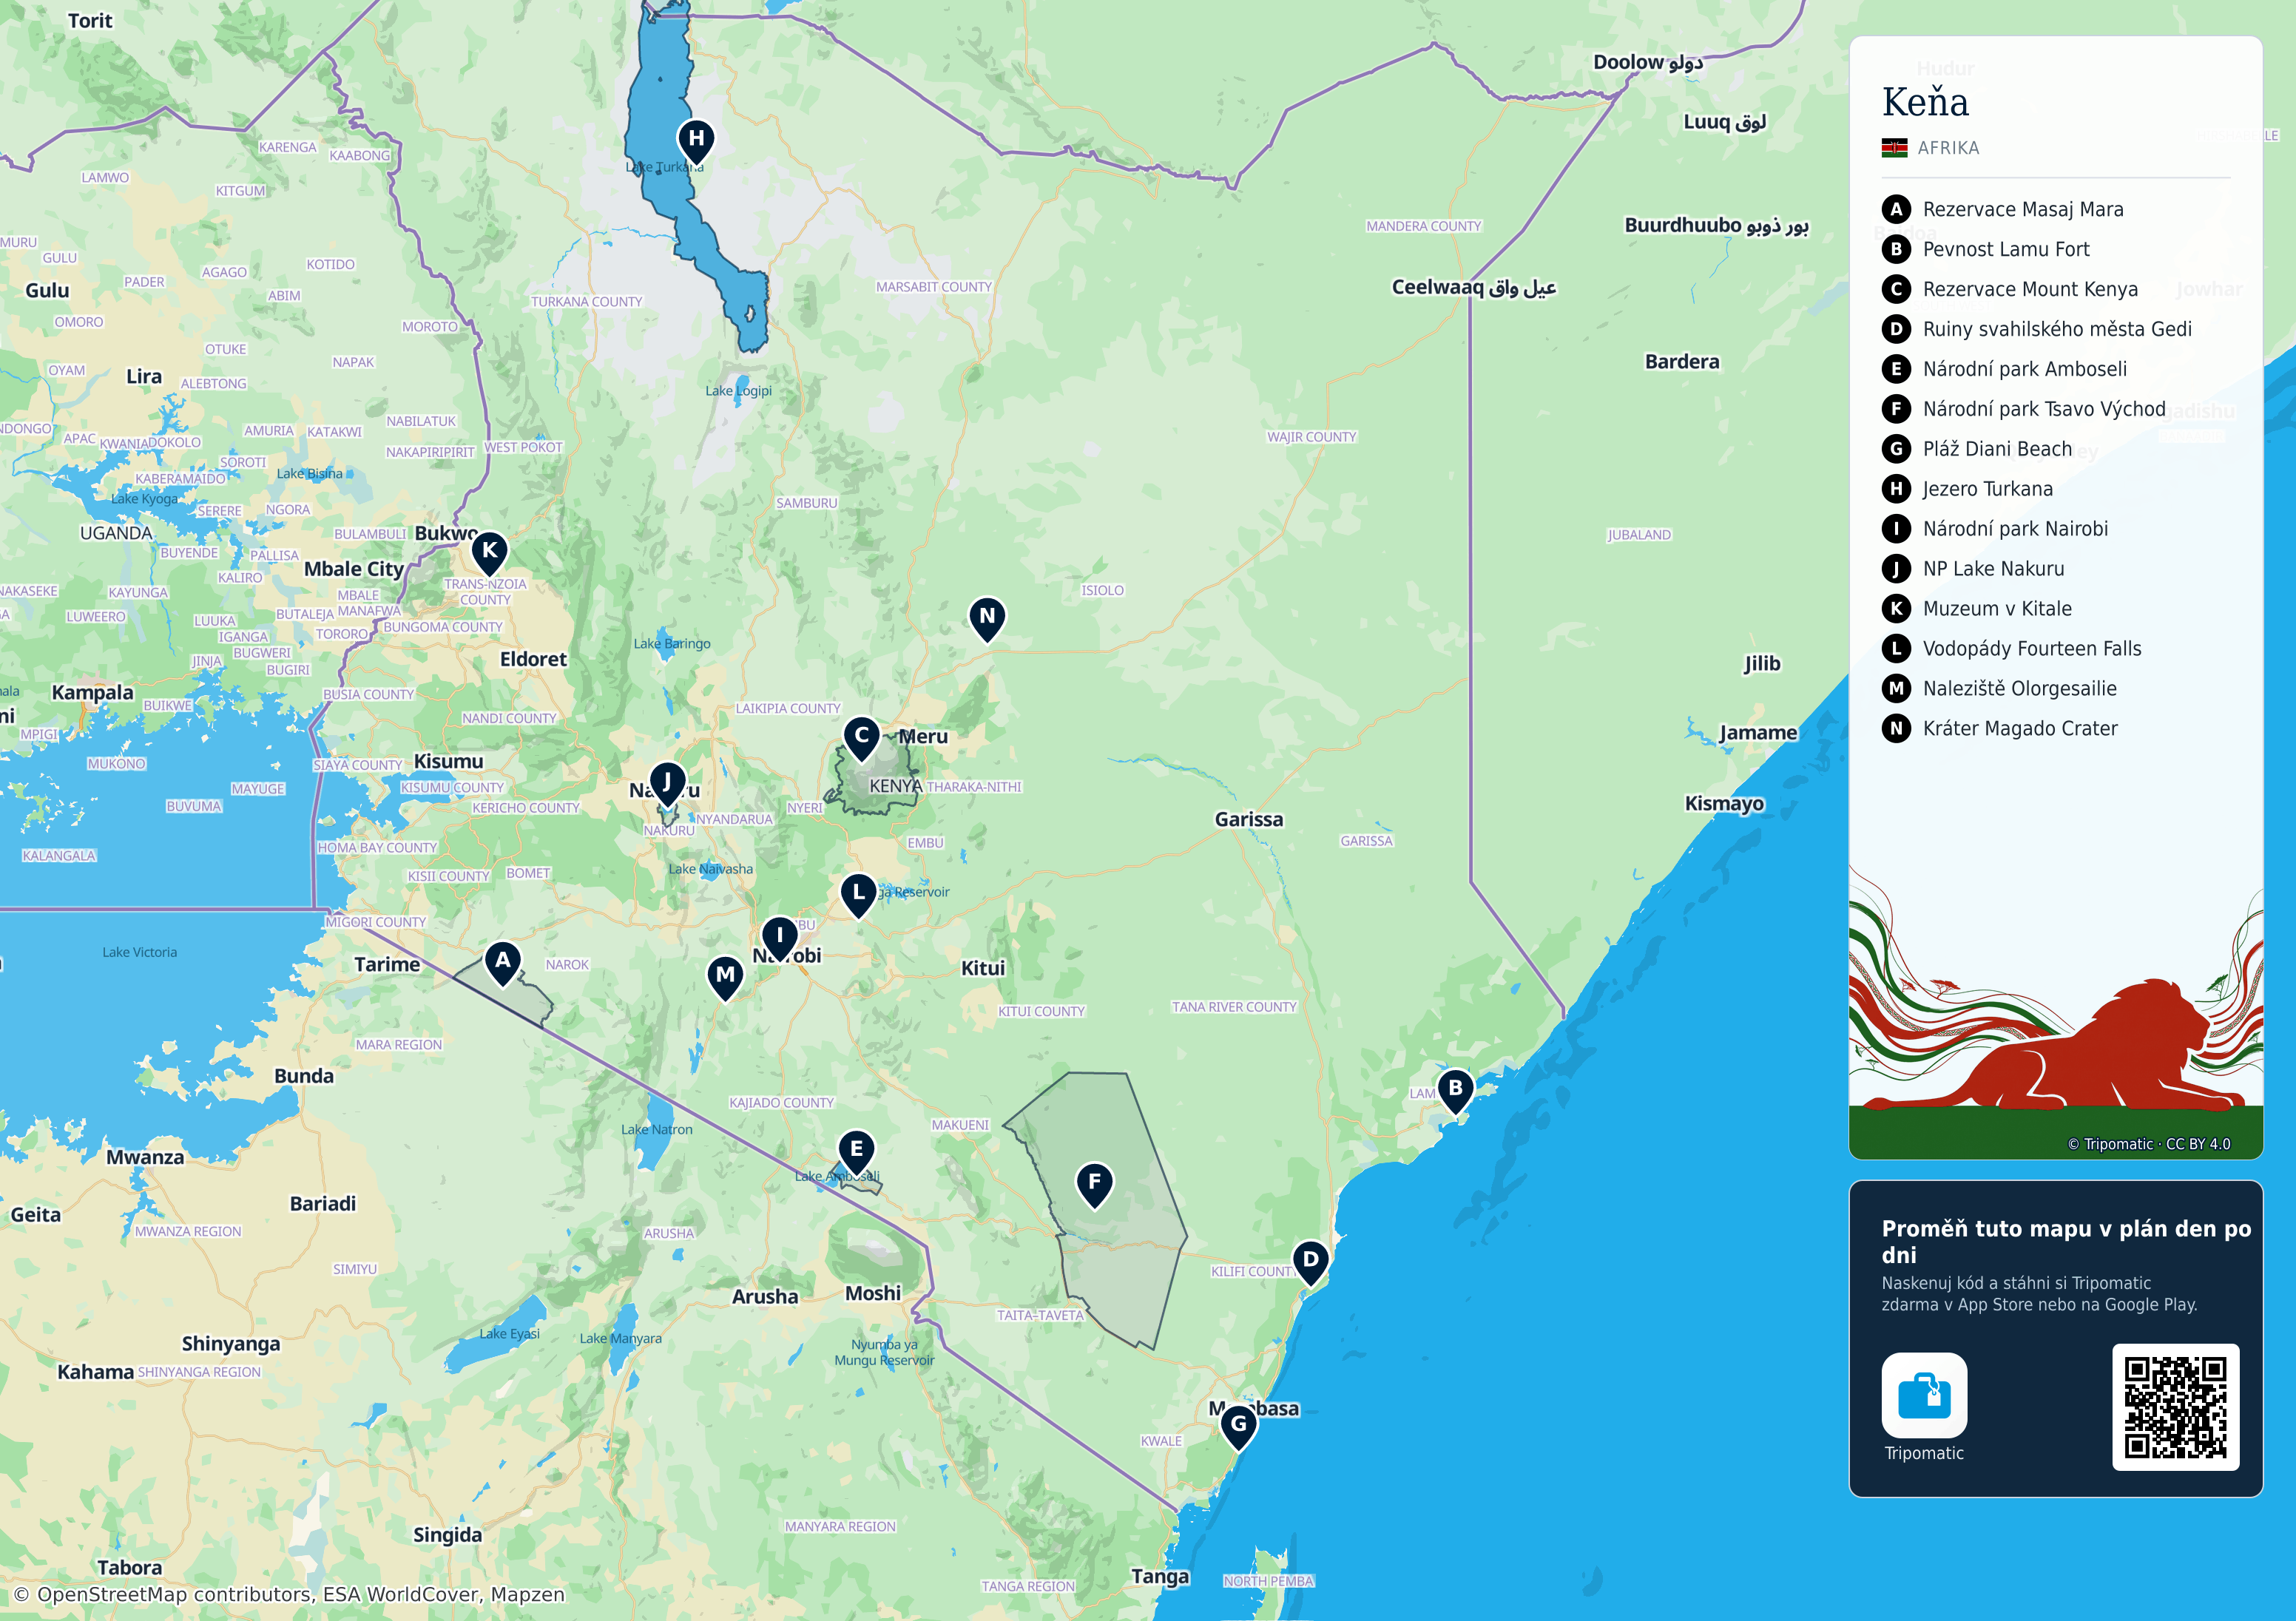This screenshot has height=1621, width=2296.
Task: Click legend entry Národní park Nairobi
Action: tap(1995, 529)
